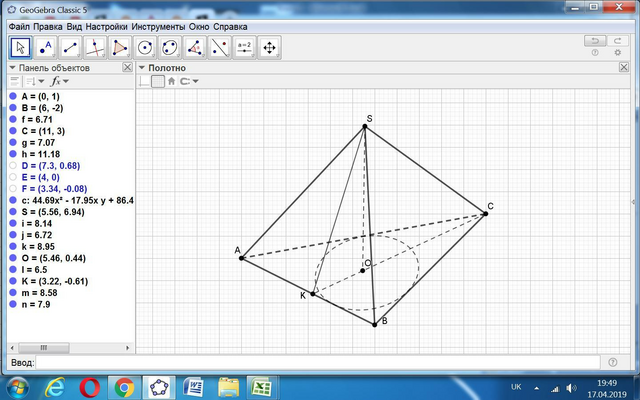Select the Slider a=2 tool
Image resolution: width=640 pixels, height=400 pixels.
point(244,47)
